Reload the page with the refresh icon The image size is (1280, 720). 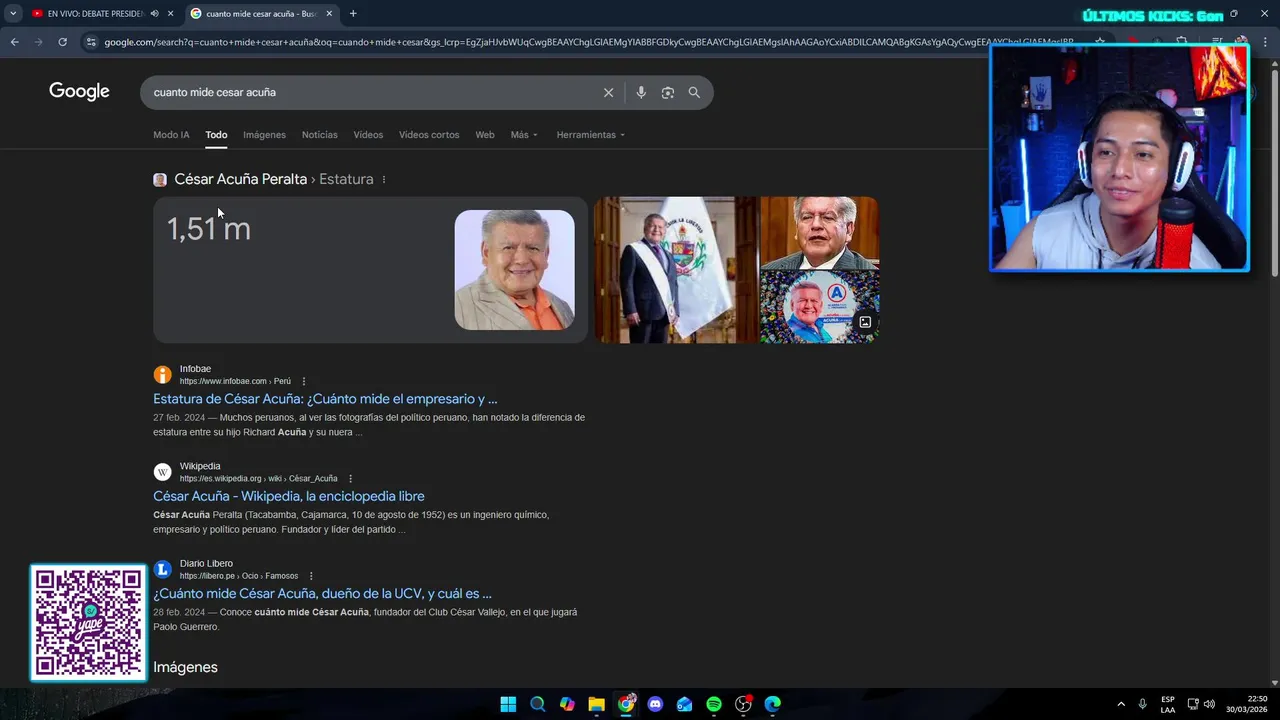(x=62, y=42)
